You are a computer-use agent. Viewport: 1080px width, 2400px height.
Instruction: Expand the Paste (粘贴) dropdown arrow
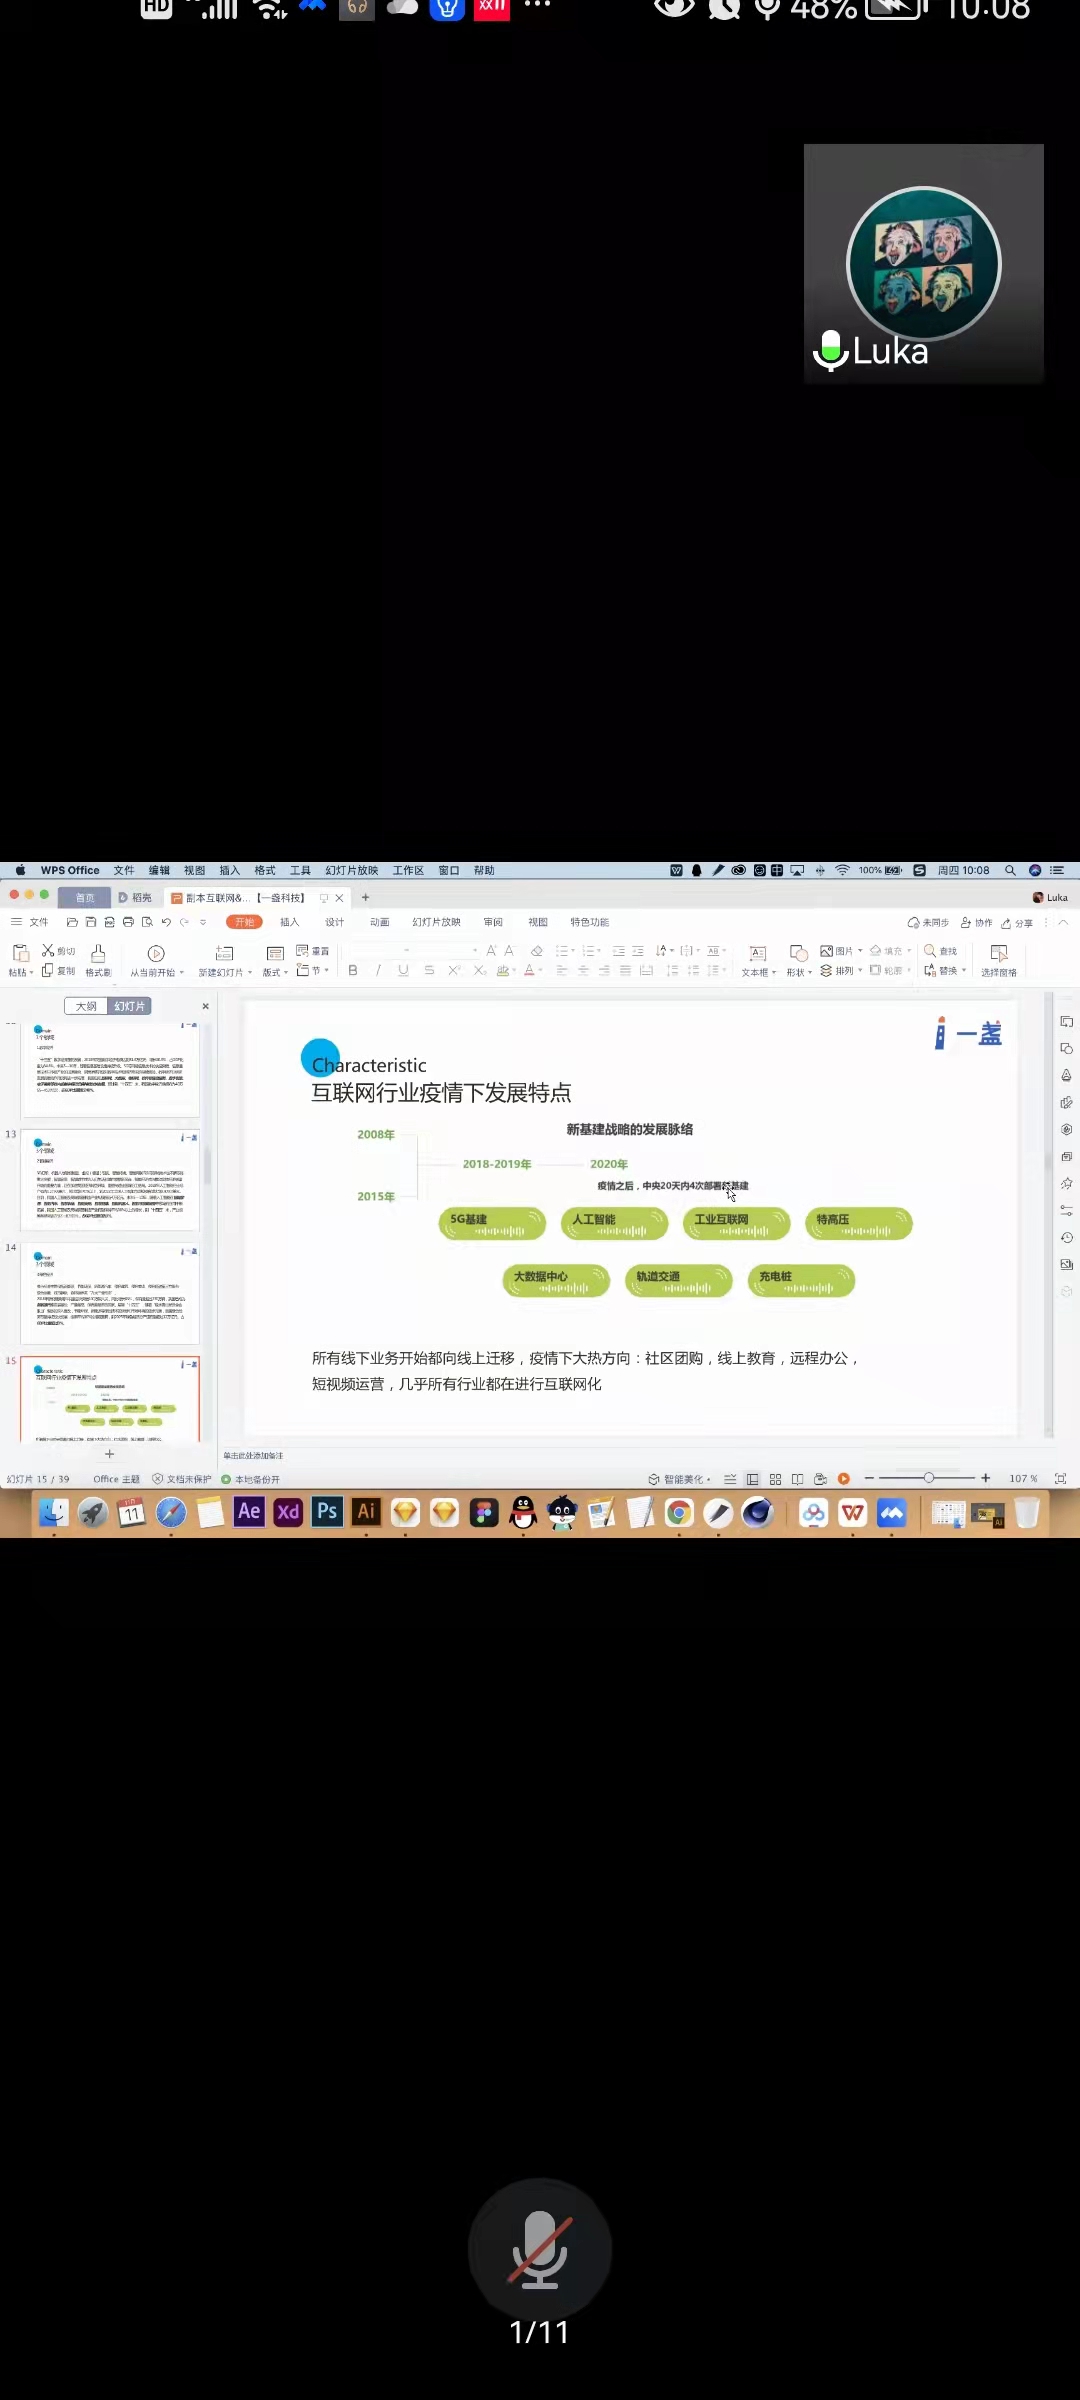pos(31,972)
